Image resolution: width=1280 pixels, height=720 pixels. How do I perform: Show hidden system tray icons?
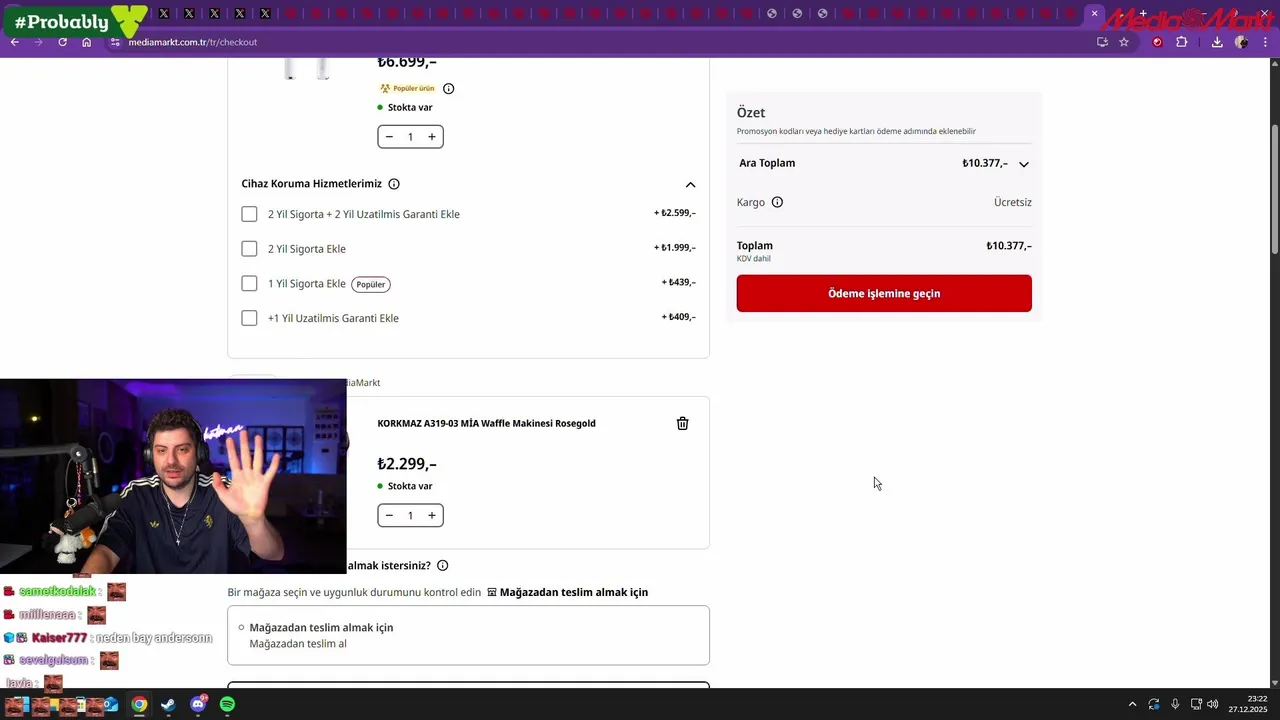pyautogui.click(x=1132, y=705)
